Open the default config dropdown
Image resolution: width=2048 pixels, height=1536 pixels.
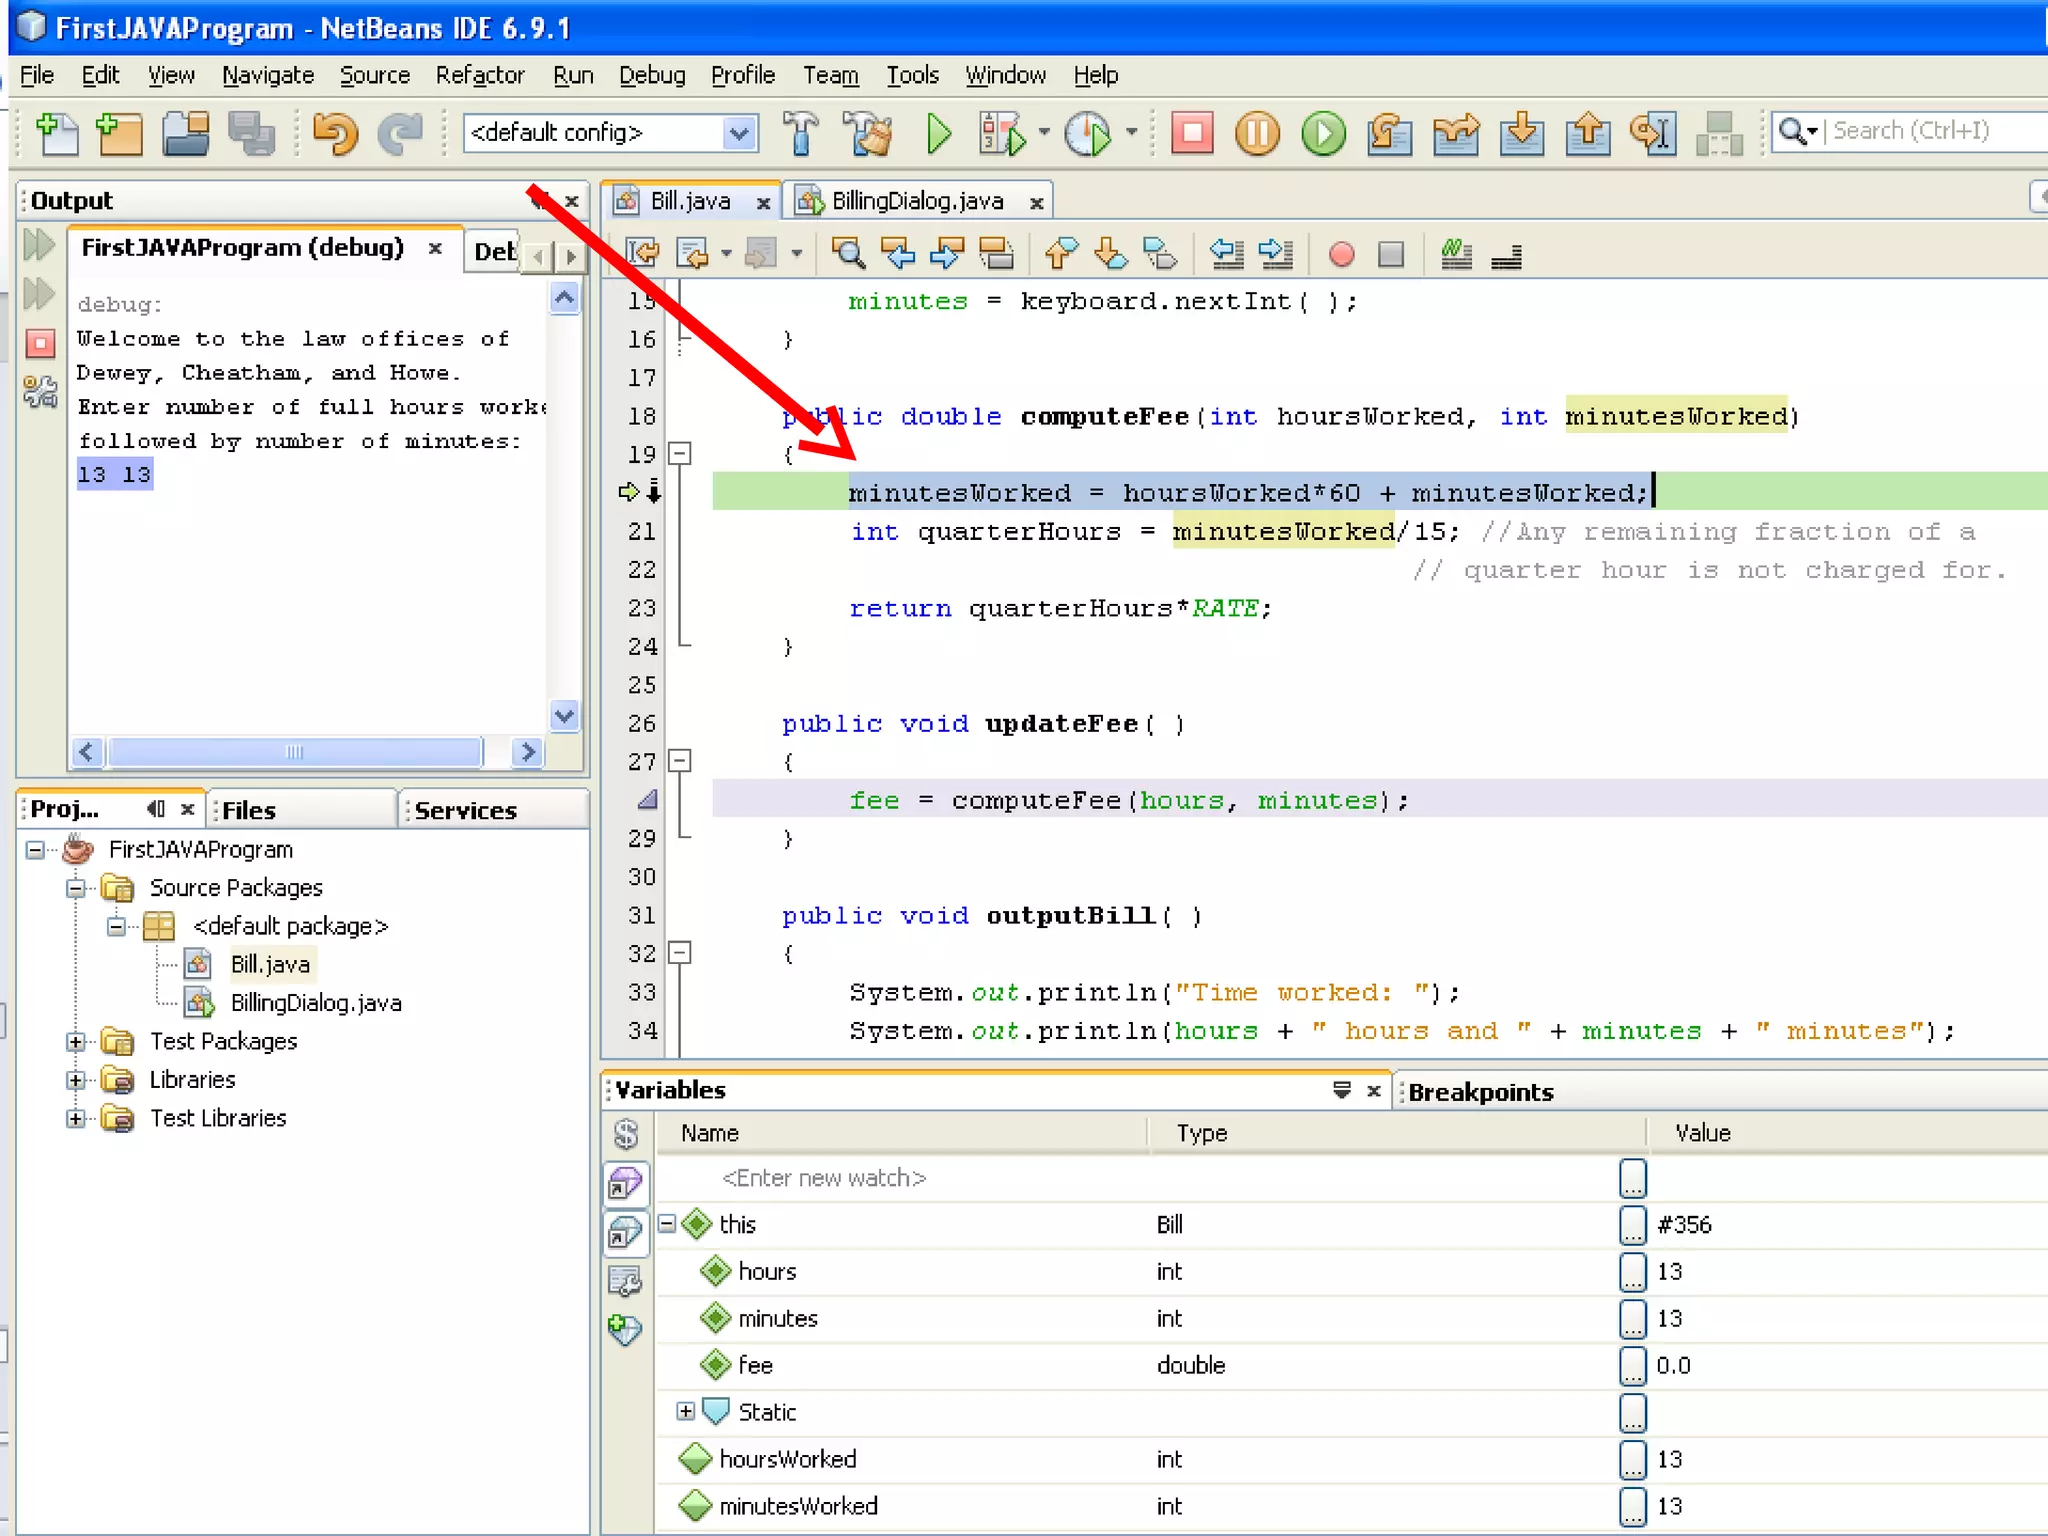pos(738,133)
